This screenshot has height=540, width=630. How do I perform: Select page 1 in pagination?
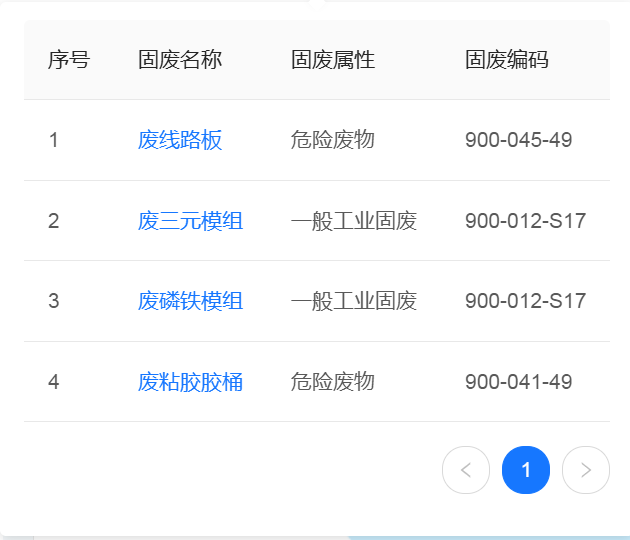(x=526, y=470)
